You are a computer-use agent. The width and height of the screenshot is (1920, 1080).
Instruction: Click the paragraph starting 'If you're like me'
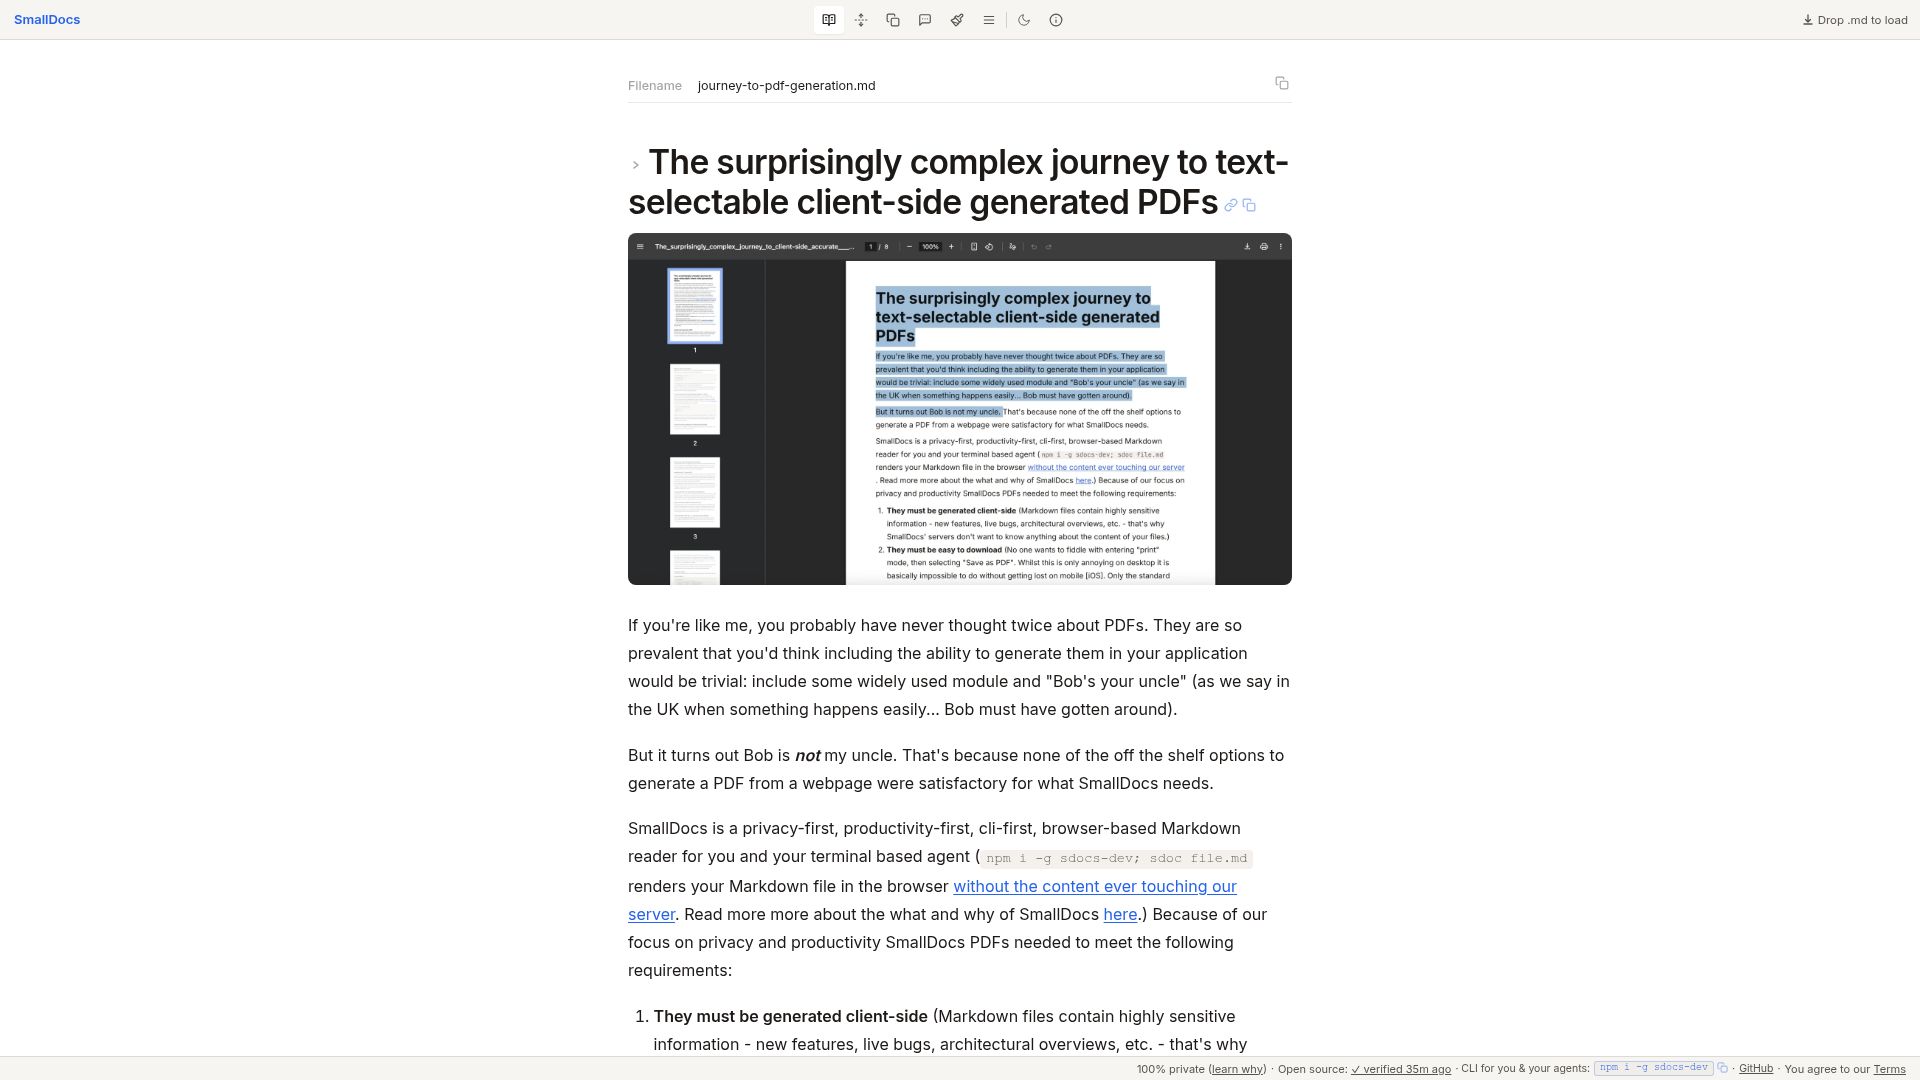[959, 667]
